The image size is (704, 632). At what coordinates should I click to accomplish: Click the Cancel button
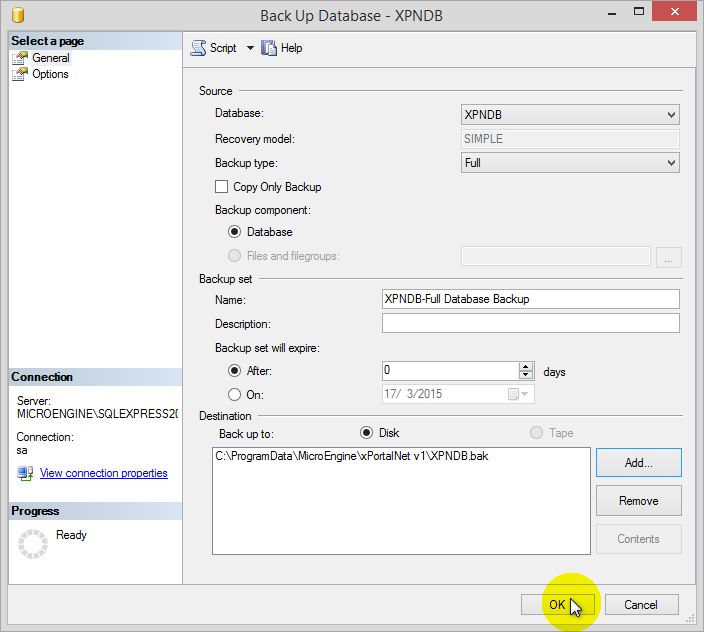pos(641,605)
